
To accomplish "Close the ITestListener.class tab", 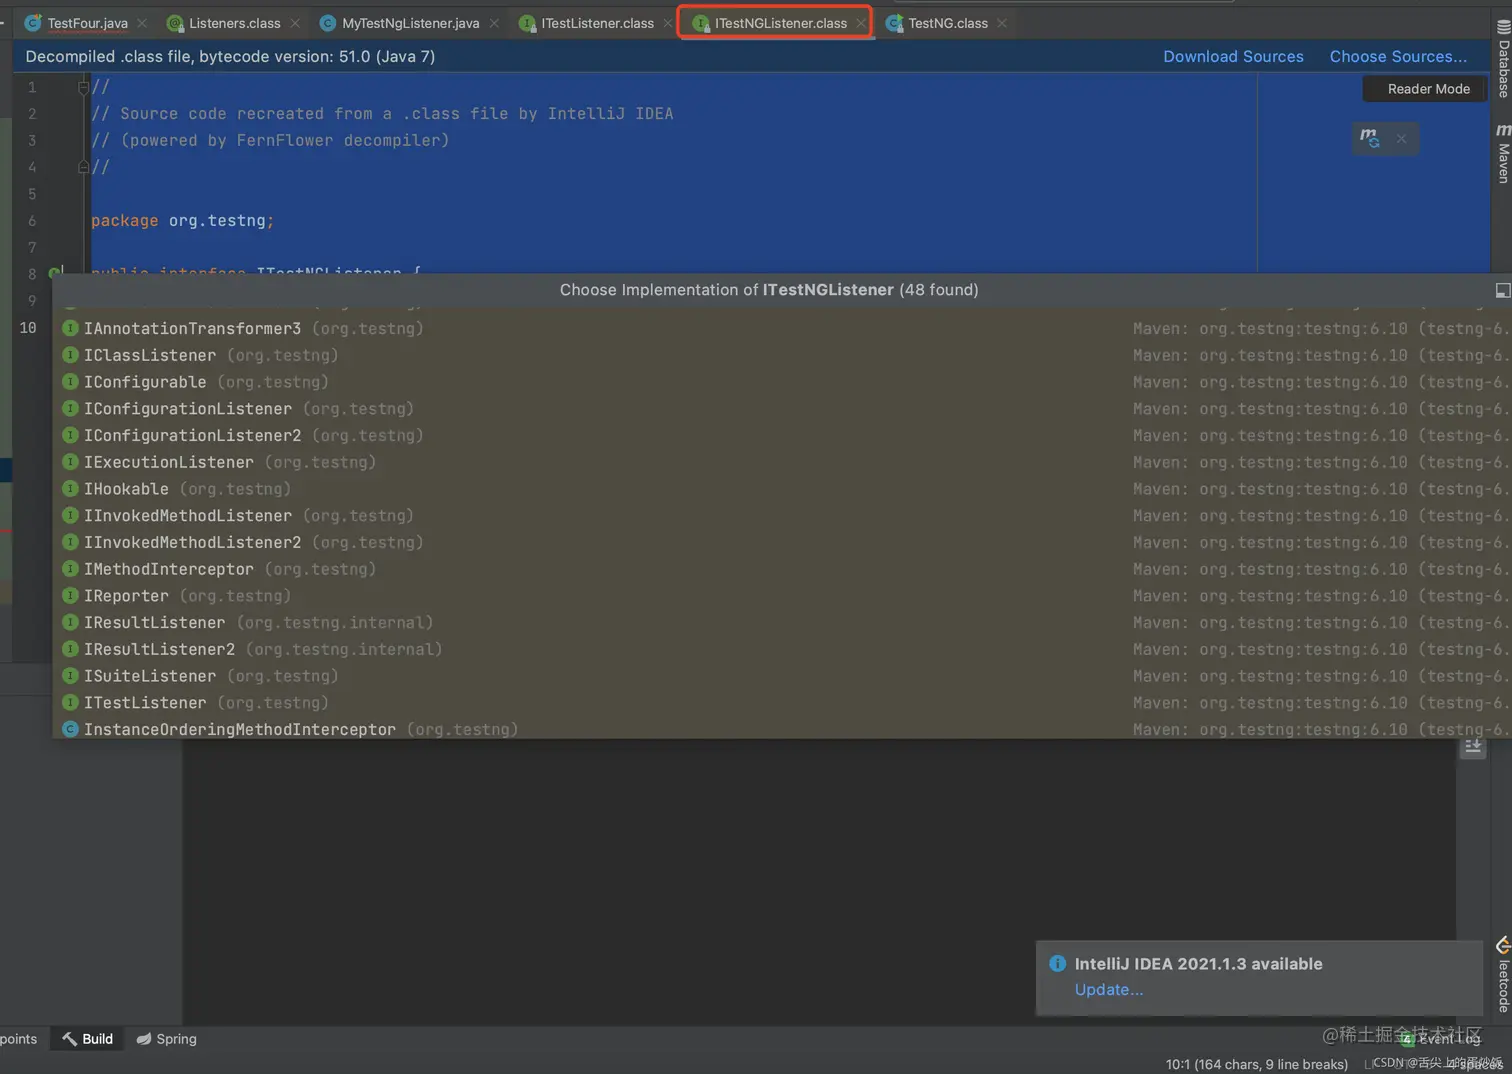I will [x=668, y=23].
